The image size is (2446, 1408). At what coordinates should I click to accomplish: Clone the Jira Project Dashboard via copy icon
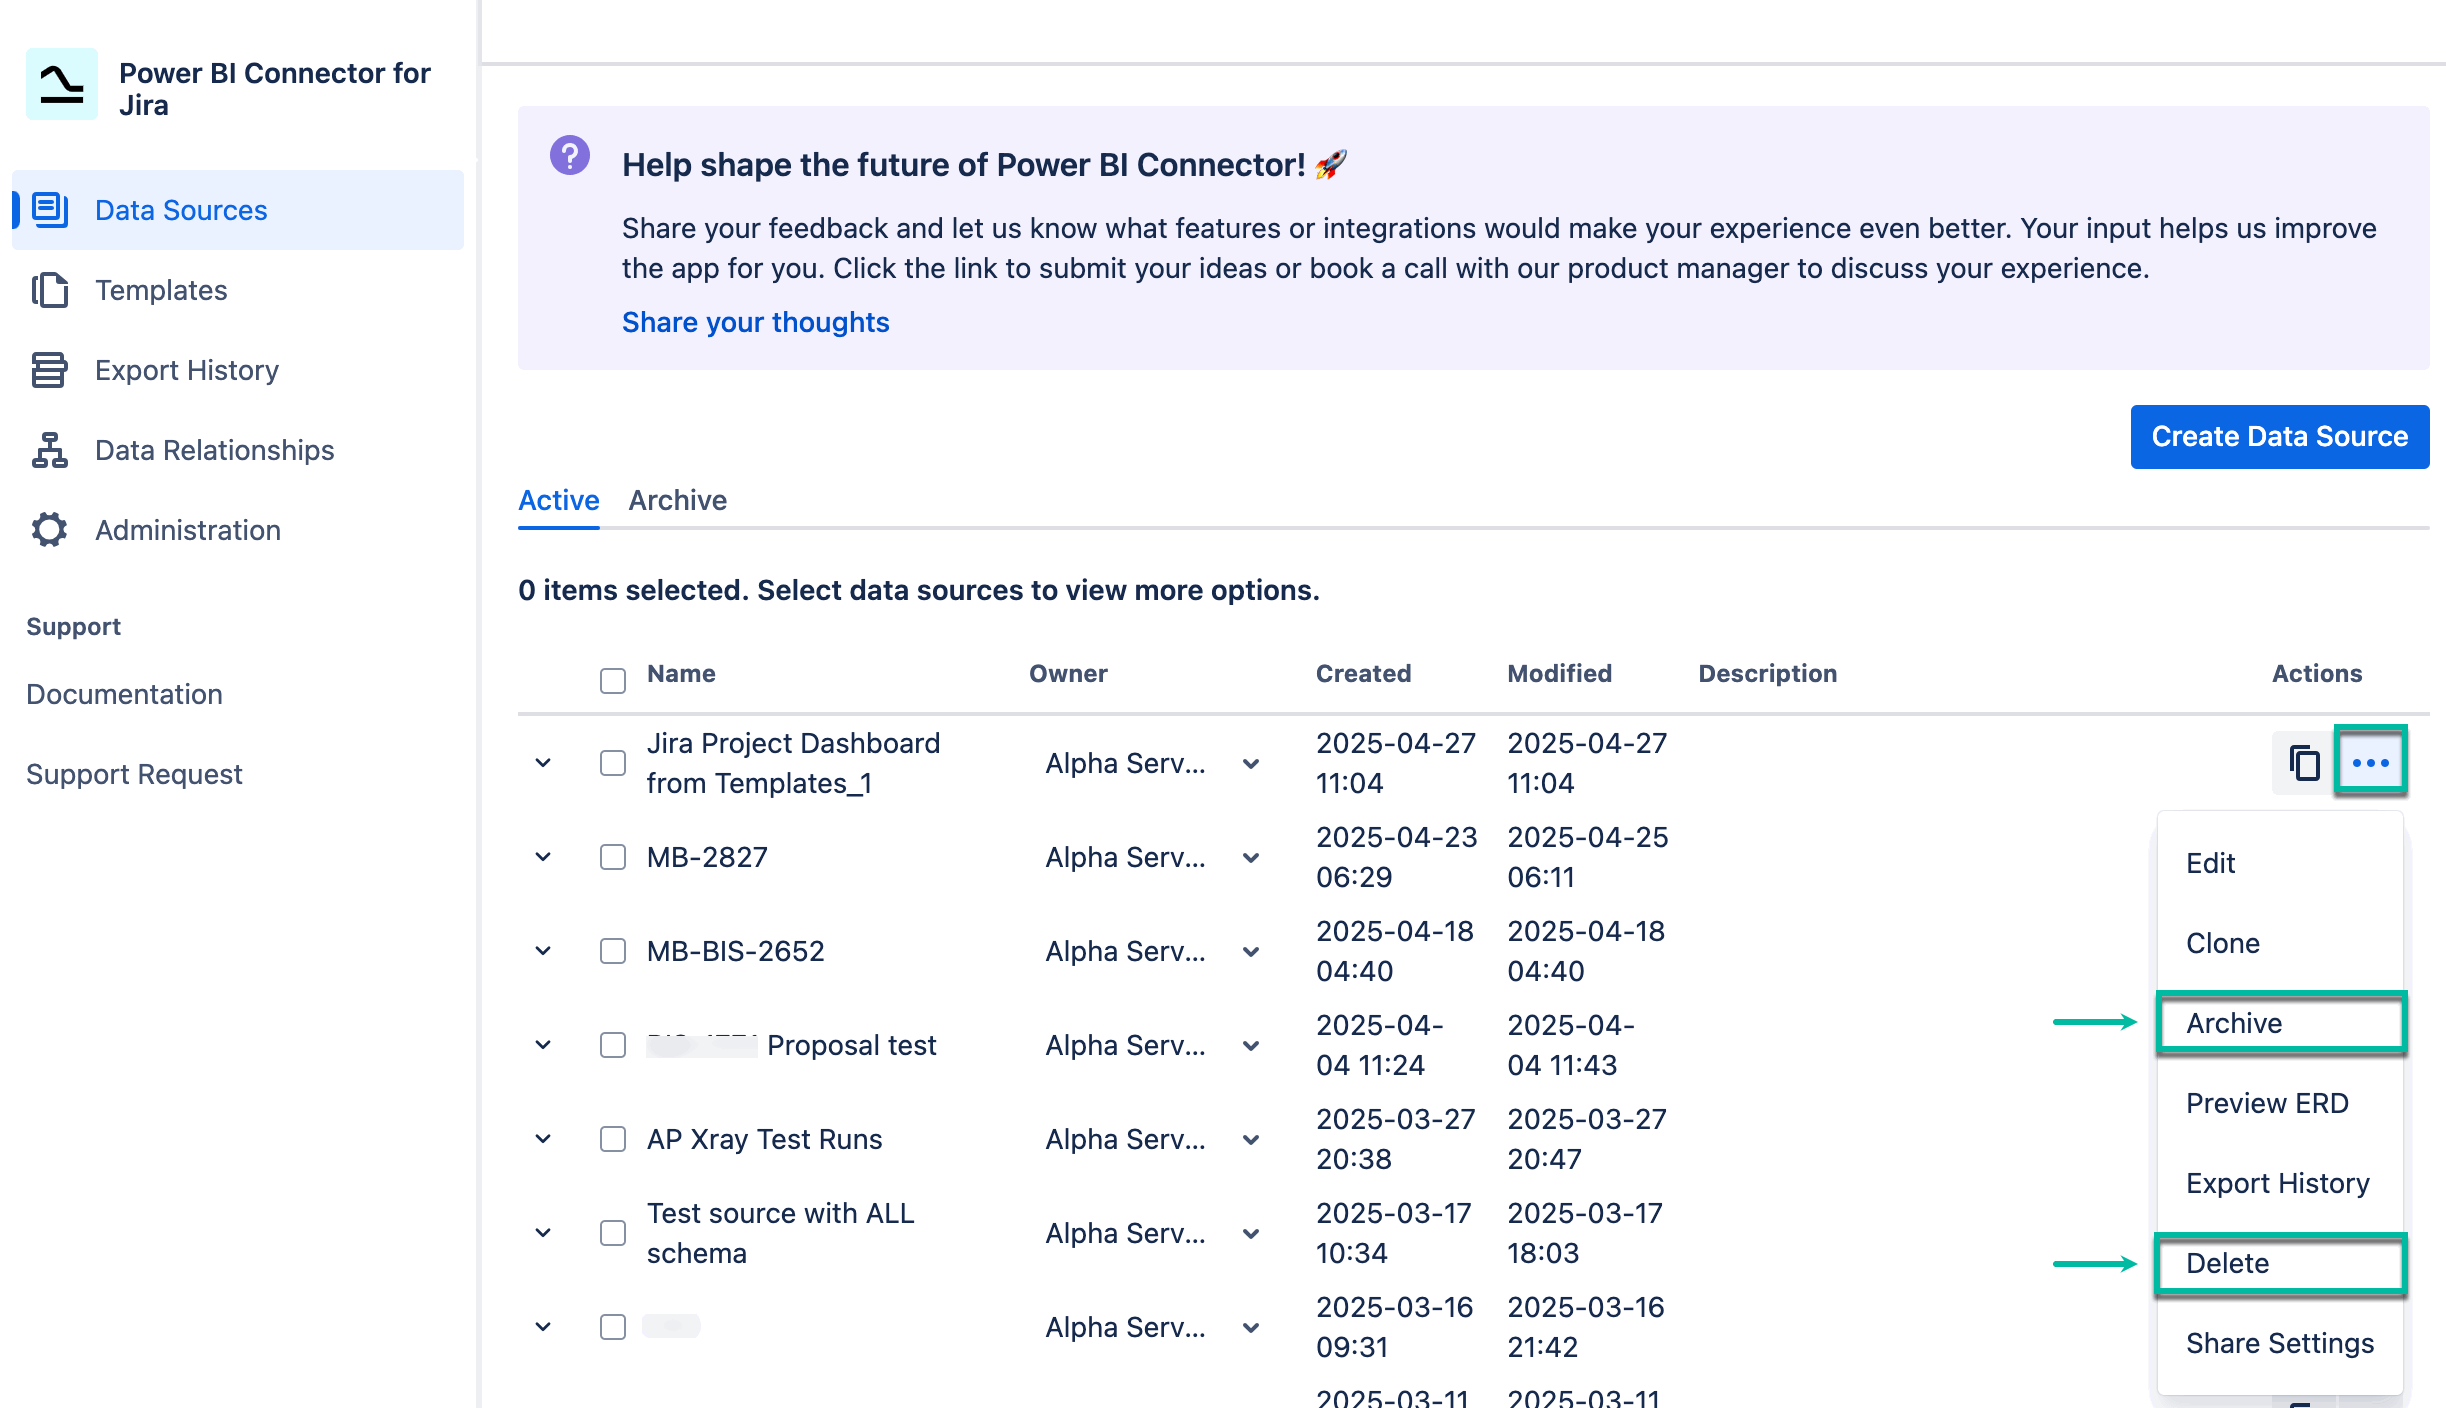(x=2304, y=762)
